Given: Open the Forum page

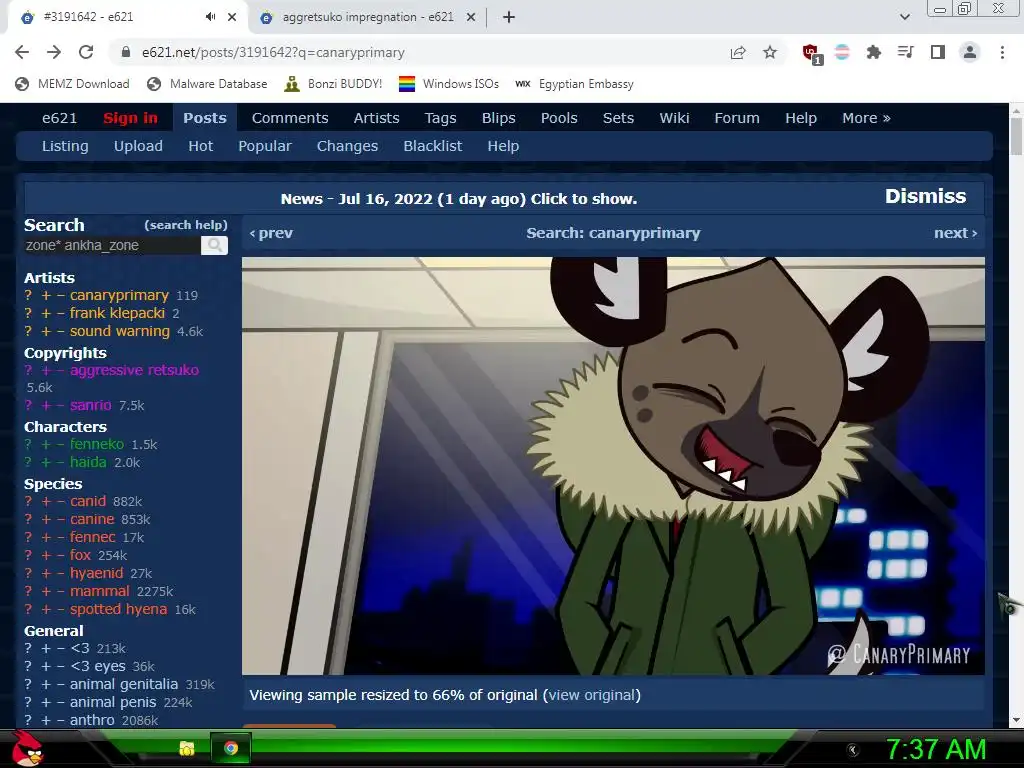Looking at the screenshot, I should point(737,118).
